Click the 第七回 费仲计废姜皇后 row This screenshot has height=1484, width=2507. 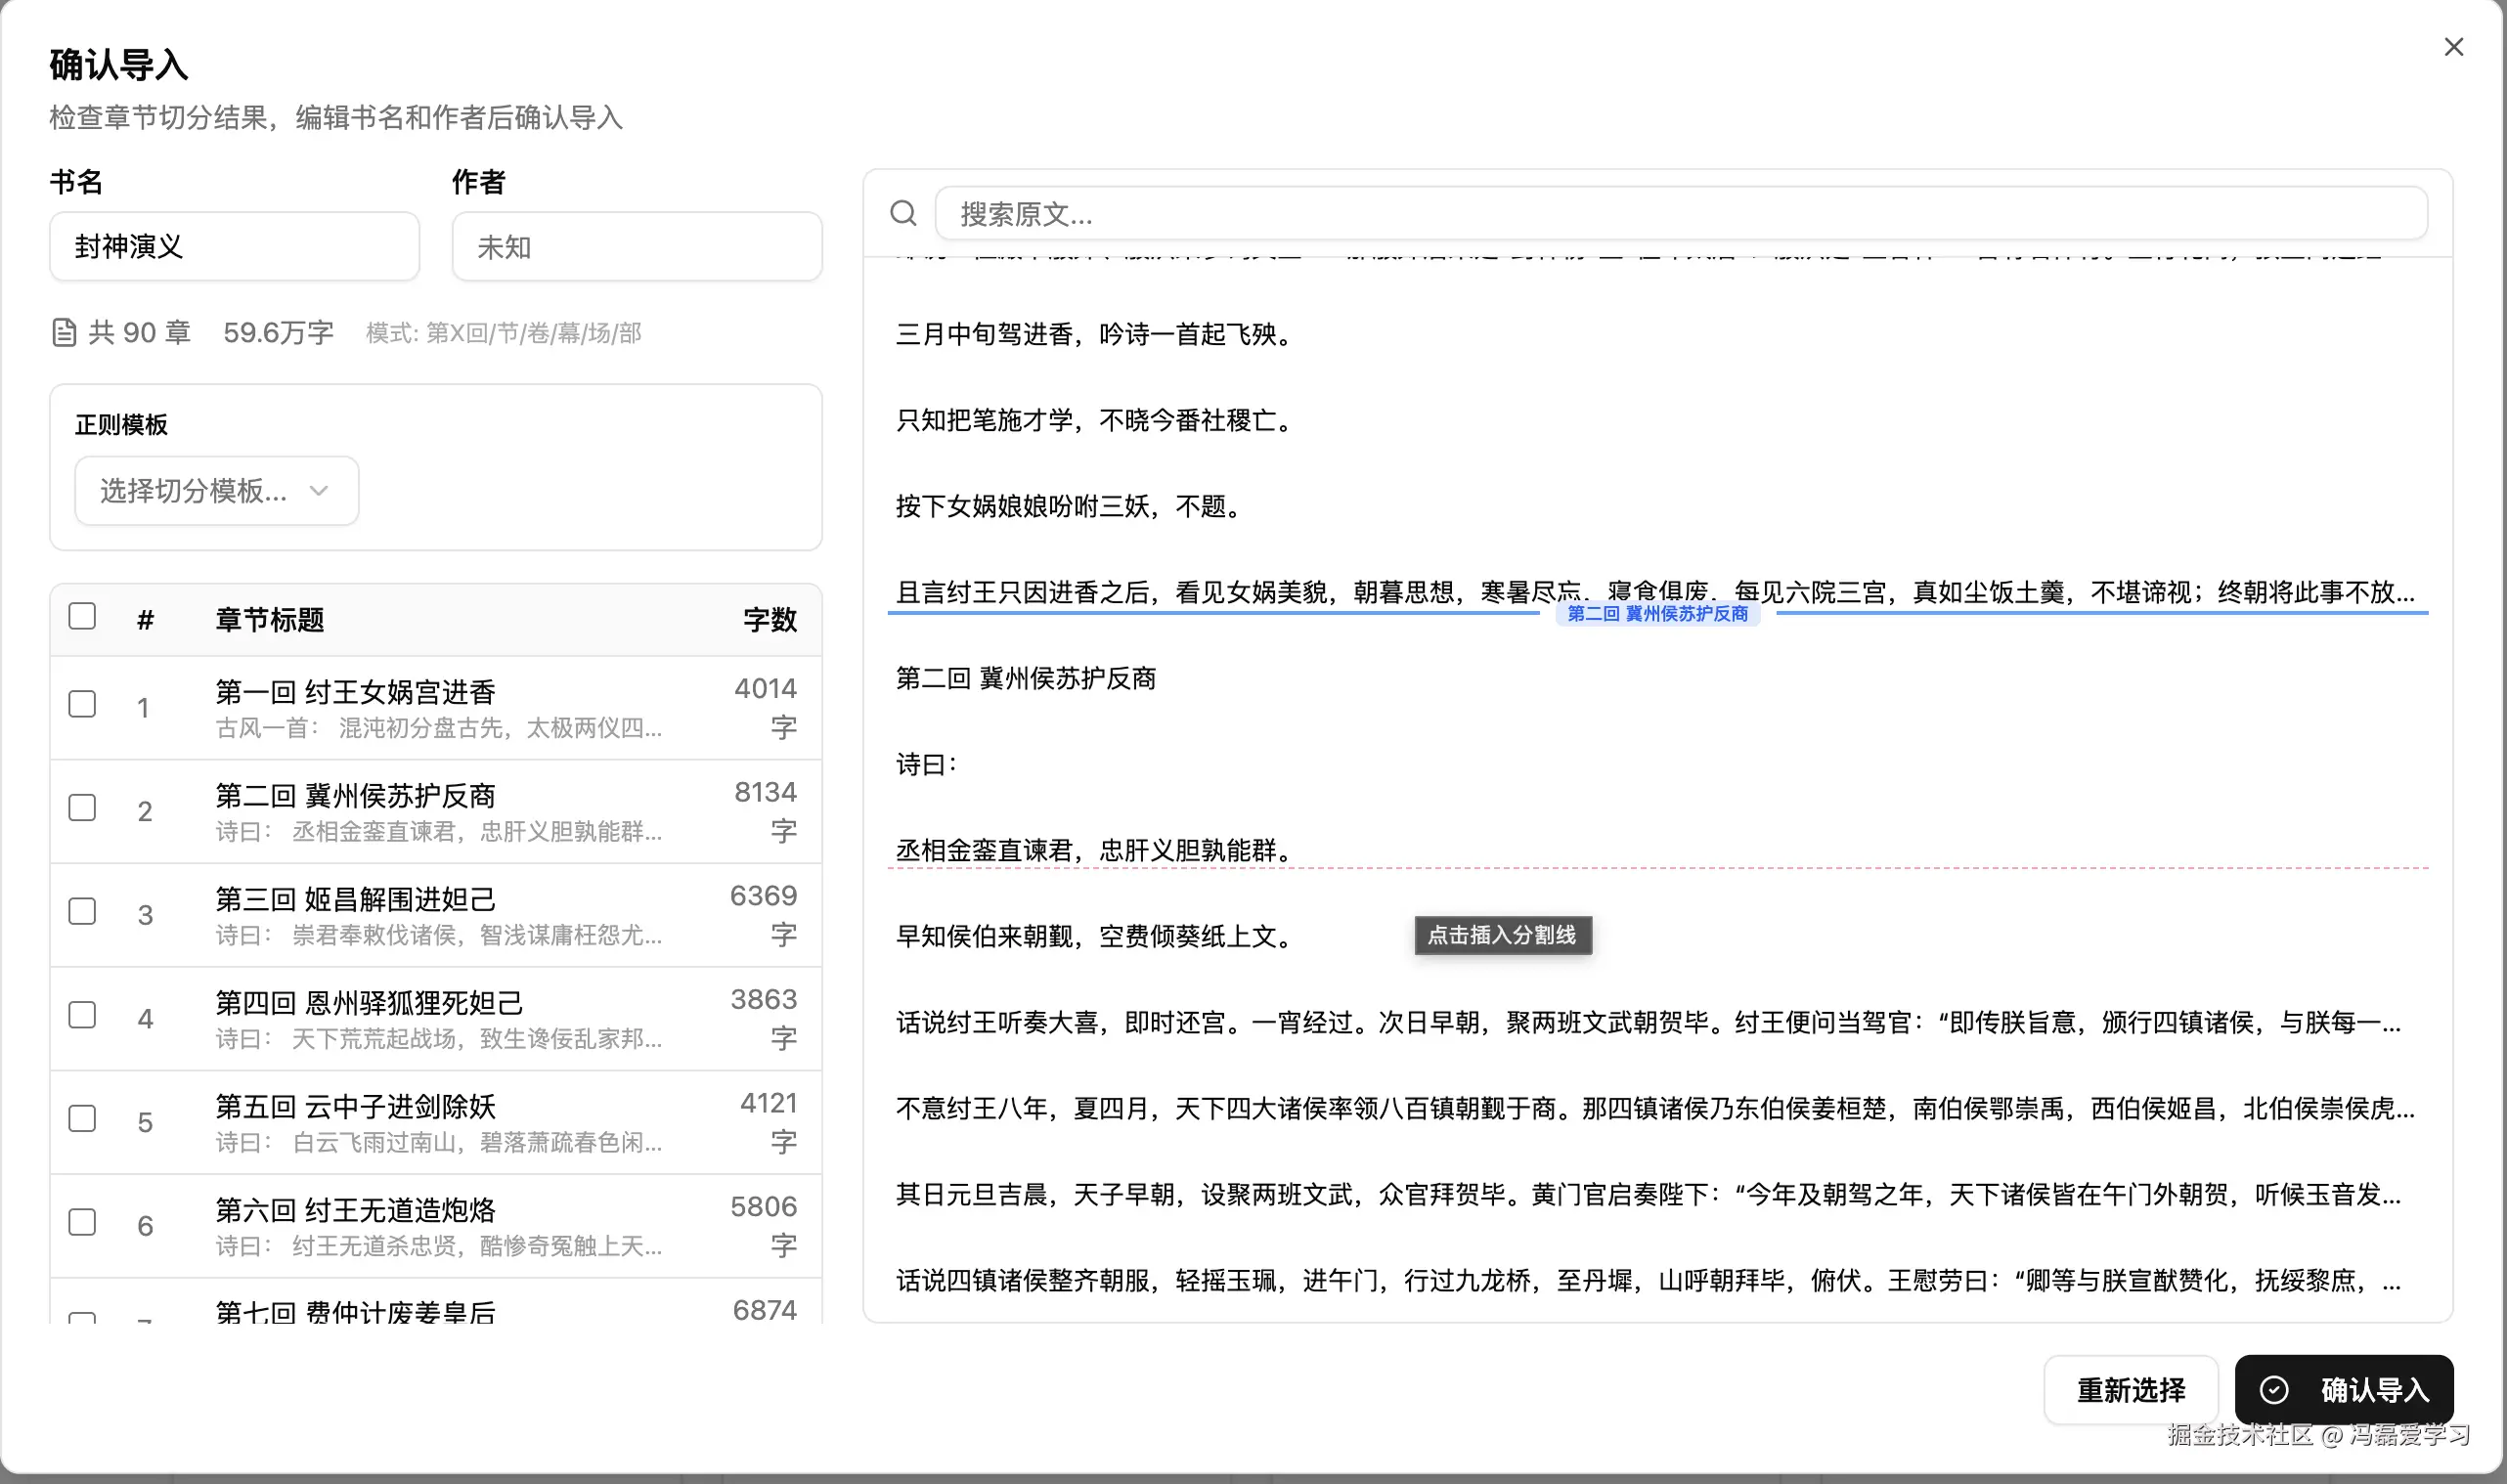pos(356,1312)
